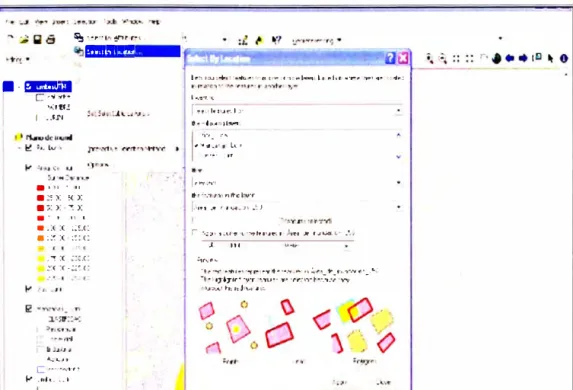Click the Select Features tool icon
573x390 pixels.
coord(537,58)
